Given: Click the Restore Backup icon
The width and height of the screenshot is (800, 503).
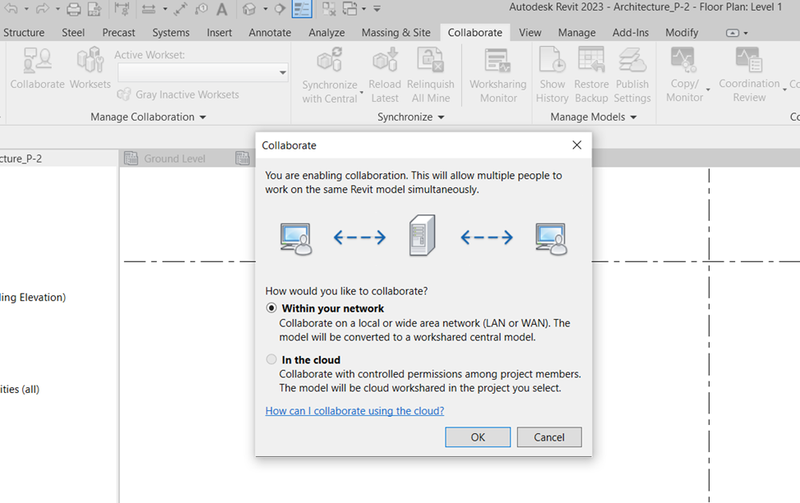Looking at the screenshot, I should coord(591,76).
